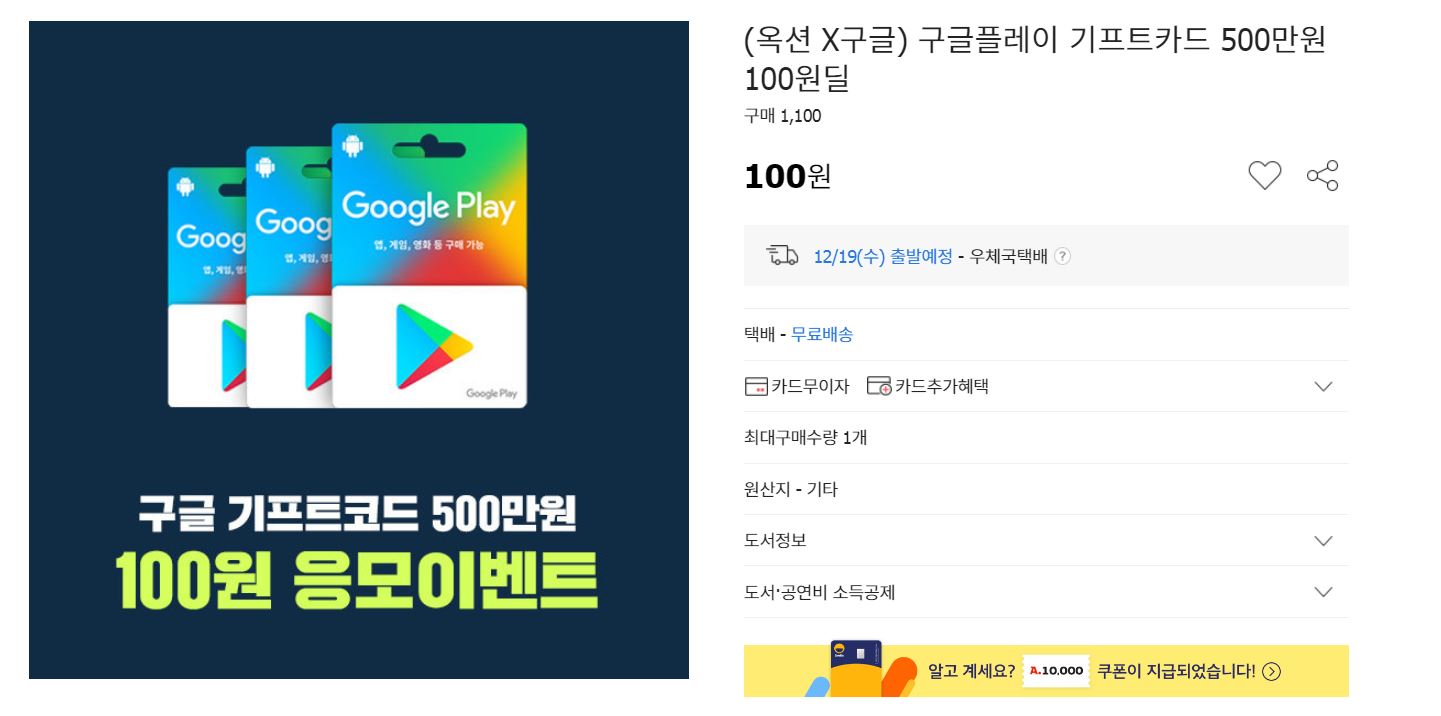Viewport: 1441px width, 716px height.
Task: Expand the 도서·공연비 소득공제 section
Action: tap(1323, 592)
